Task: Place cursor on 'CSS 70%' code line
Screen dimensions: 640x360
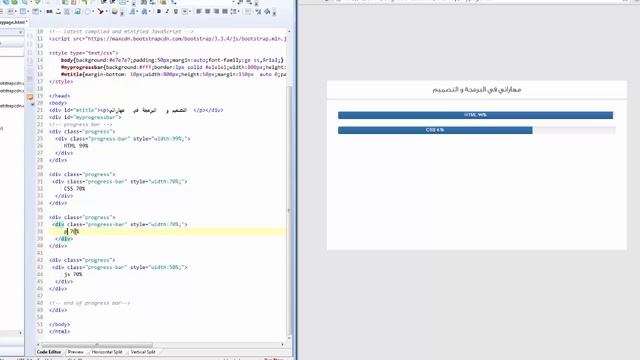Action: 74,189
